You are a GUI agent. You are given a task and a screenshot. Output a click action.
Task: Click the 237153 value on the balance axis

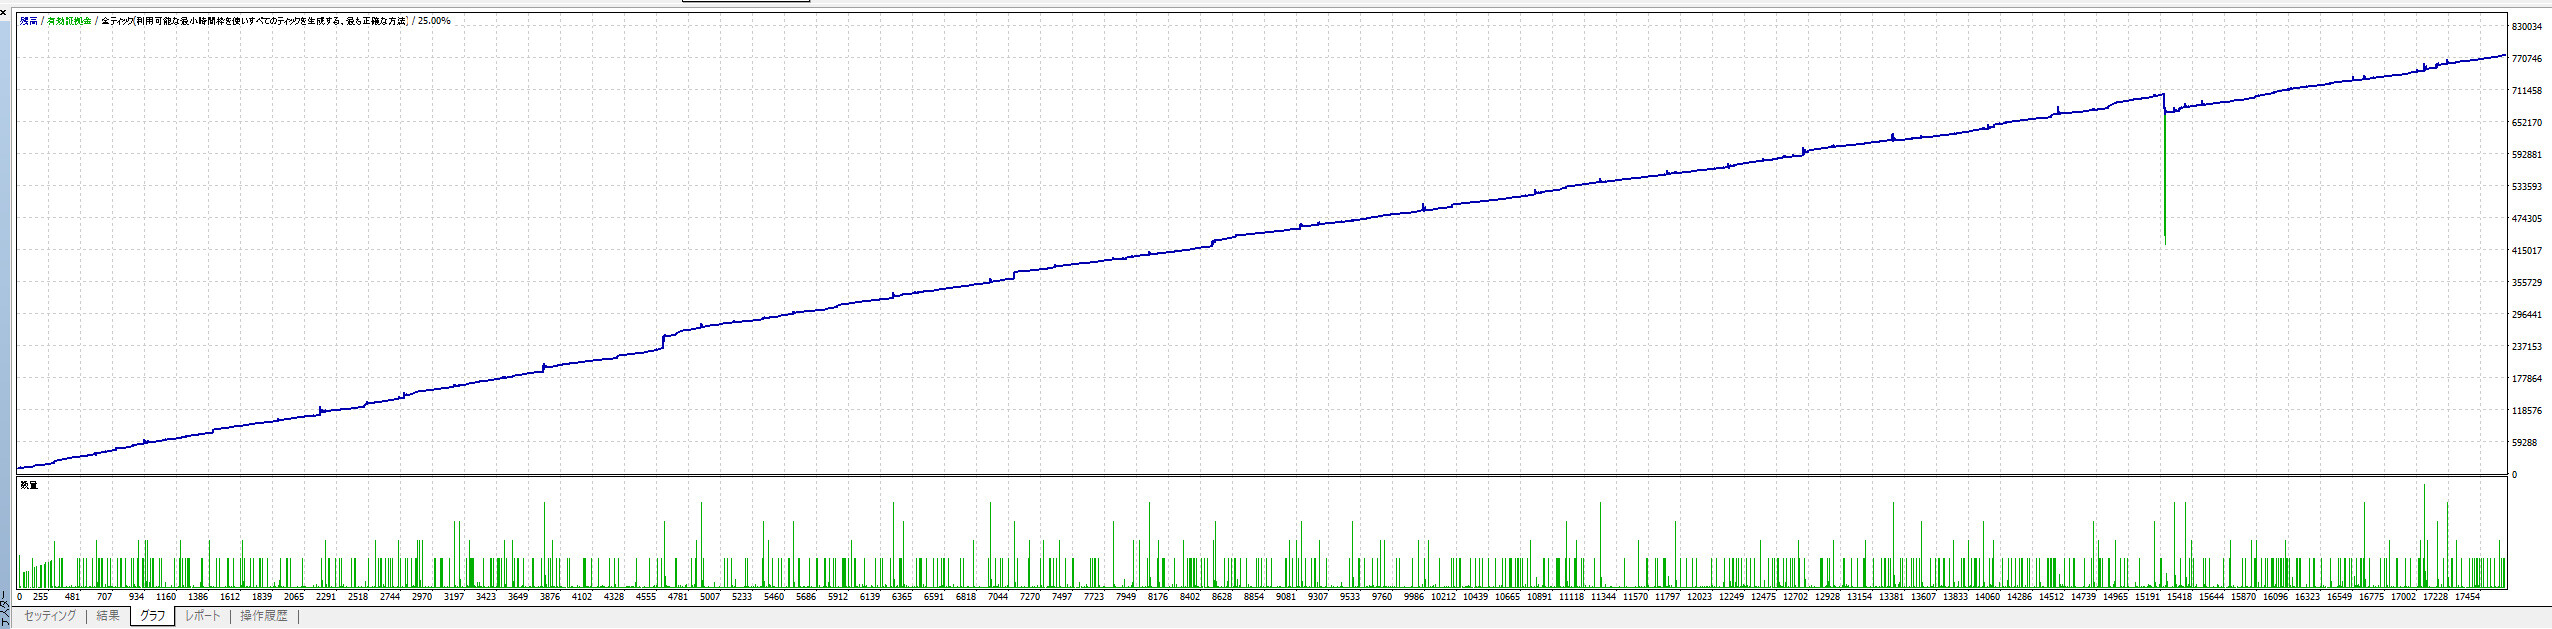2527,347
